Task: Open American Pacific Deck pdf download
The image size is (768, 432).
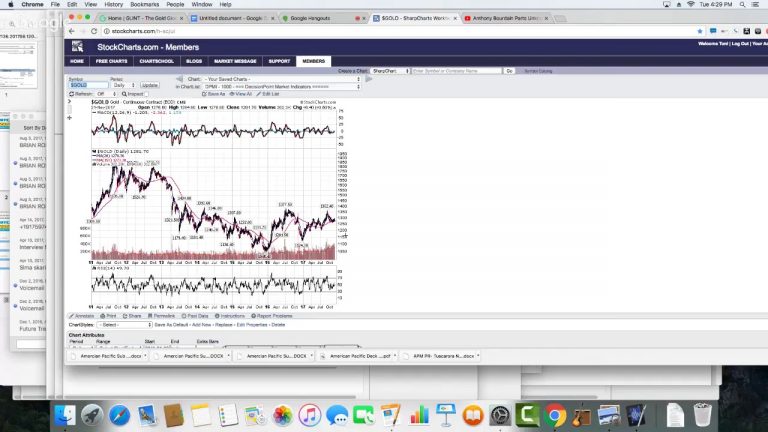Action: (360, 356)
